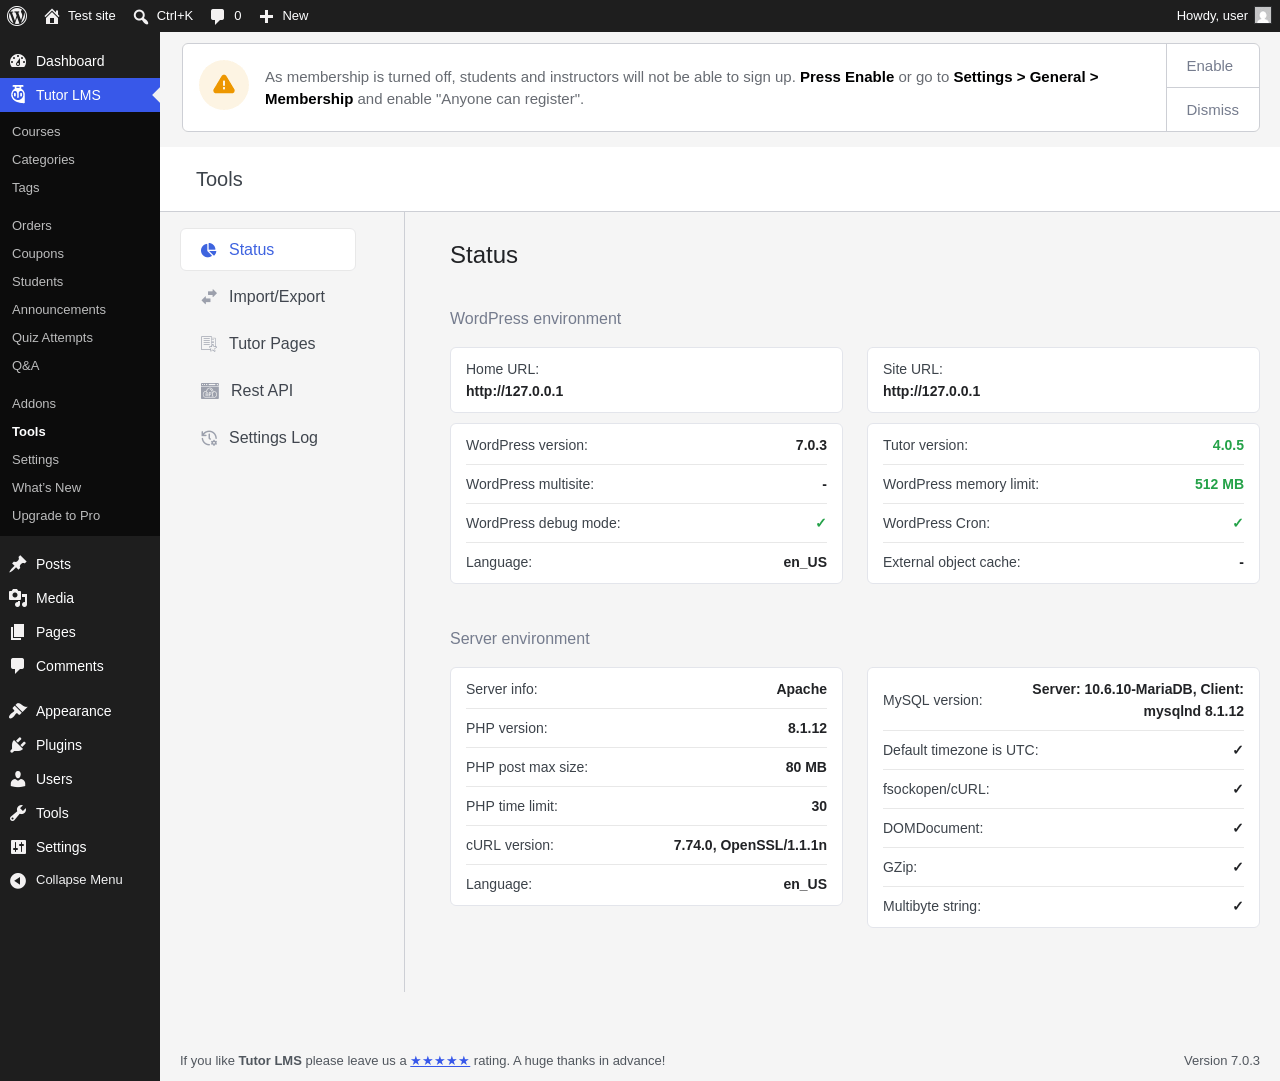
Task: Click the Posts pushpin icon
Action: 18,564
